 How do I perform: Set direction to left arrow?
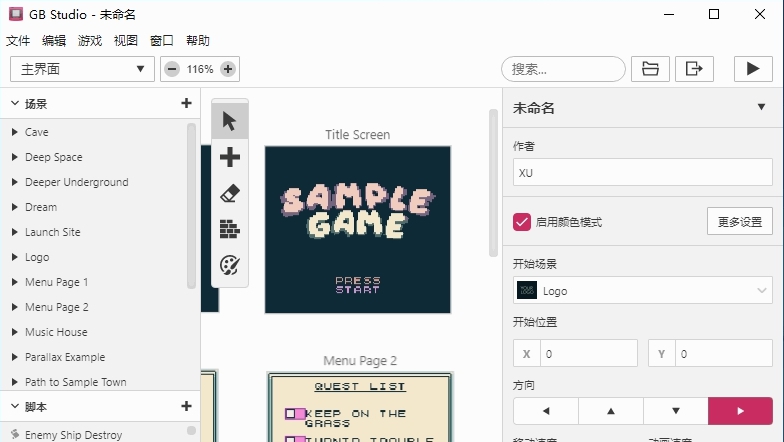point(546,411)
